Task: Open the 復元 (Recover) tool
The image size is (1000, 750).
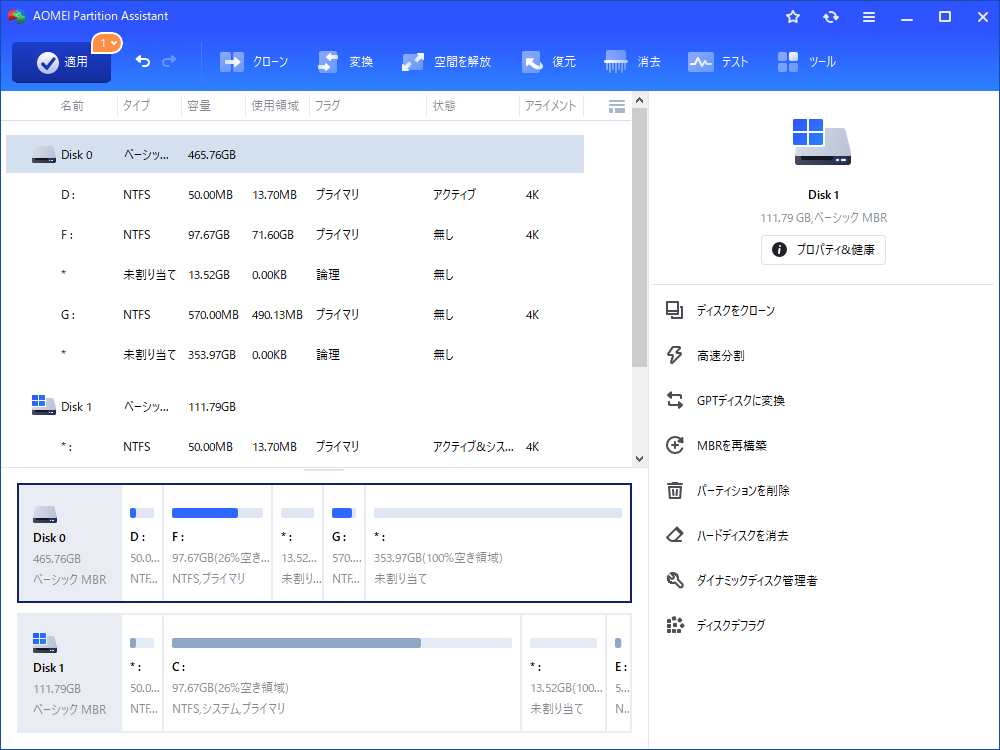Action: [x=549, y=61]
